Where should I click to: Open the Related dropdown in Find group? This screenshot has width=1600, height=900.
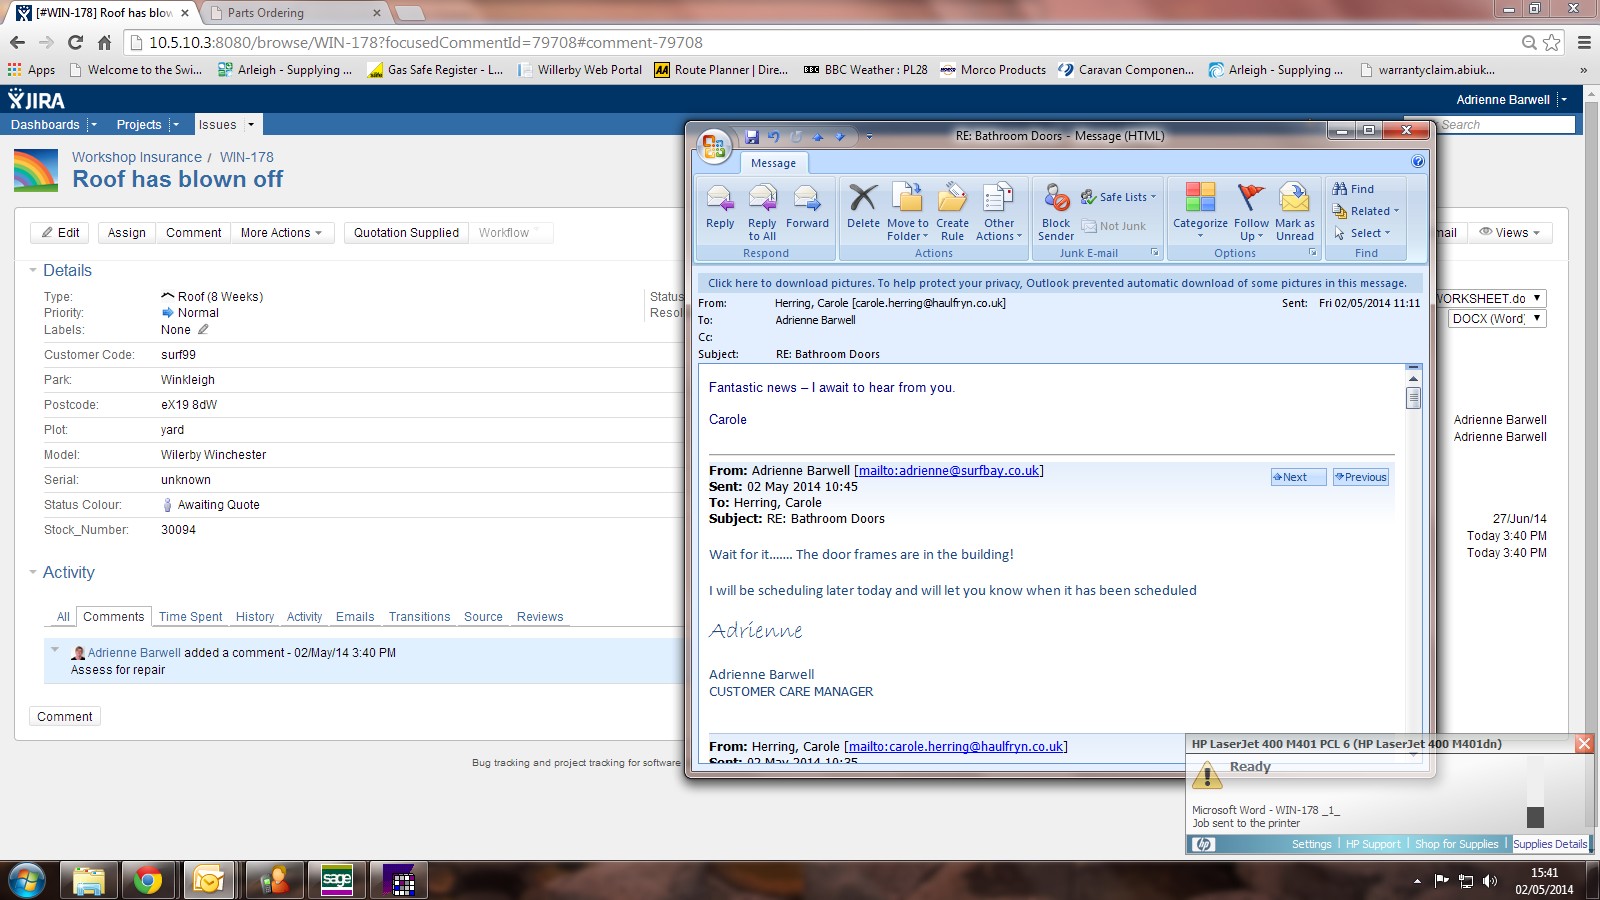(1366, 211)
